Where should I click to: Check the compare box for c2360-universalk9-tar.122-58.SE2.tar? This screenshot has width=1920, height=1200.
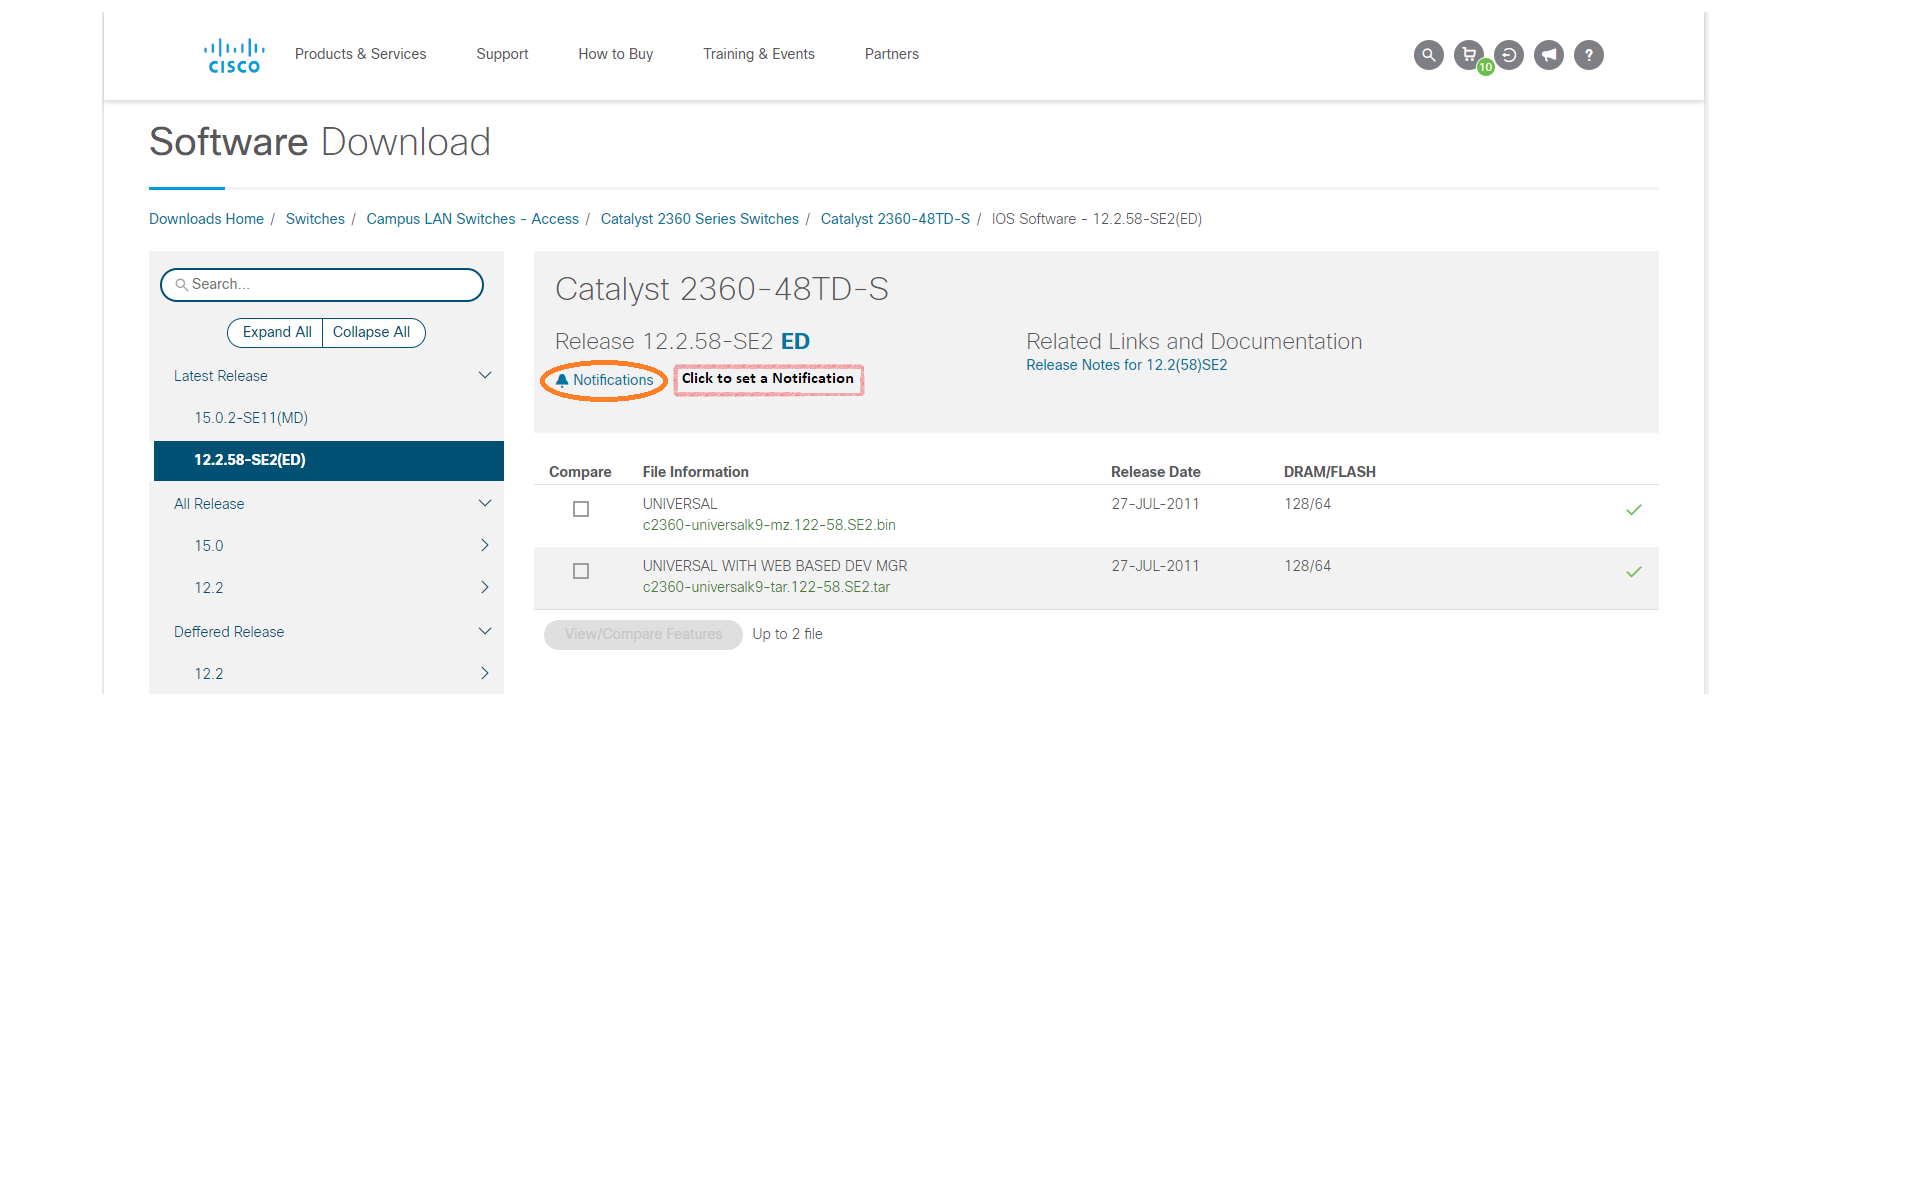pyautogui.click(x=581, y=571)
